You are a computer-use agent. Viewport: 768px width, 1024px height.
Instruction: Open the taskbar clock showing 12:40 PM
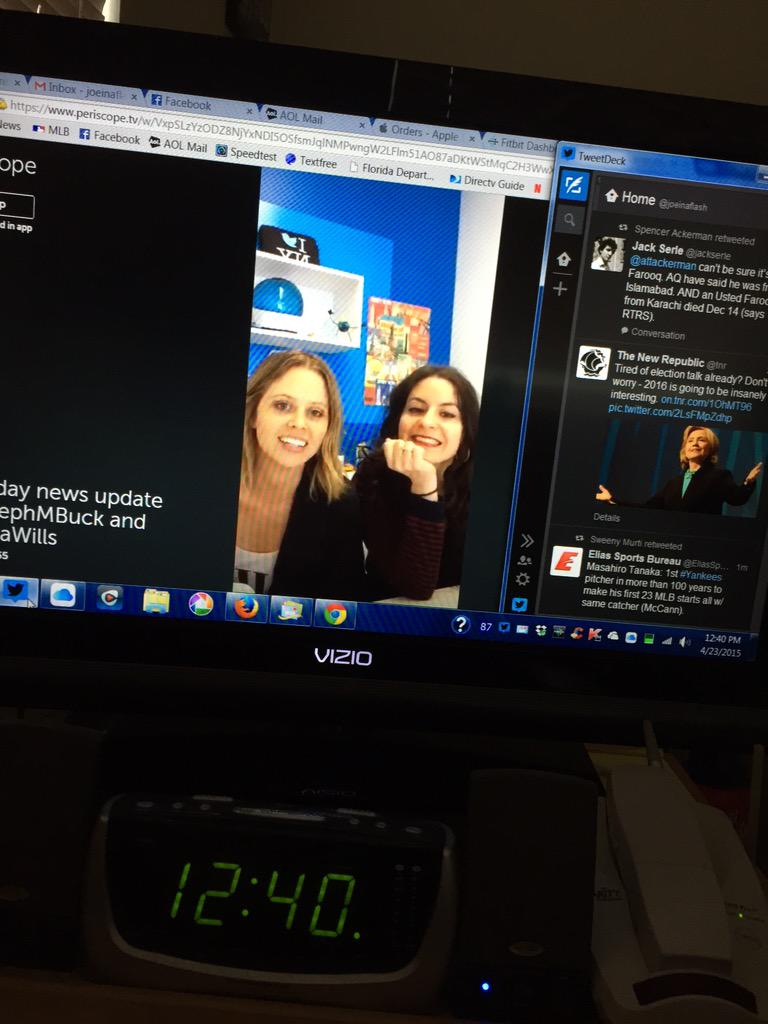(x=722, y=645)
